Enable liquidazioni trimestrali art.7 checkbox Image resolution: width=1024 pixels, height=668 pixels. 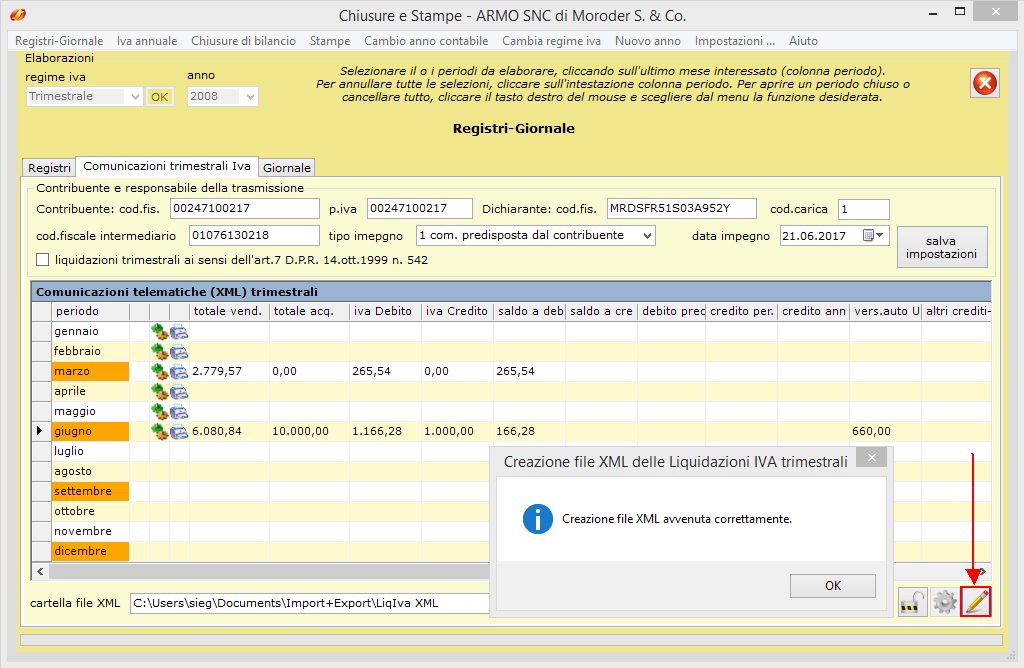pyautogui.click(x=43, y=260)
